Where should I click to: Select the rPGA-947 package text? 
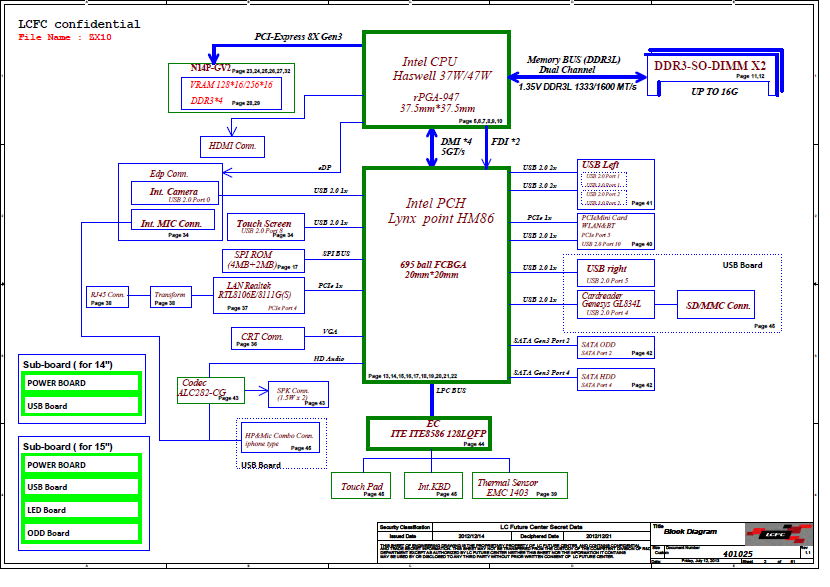pos(436,97)
